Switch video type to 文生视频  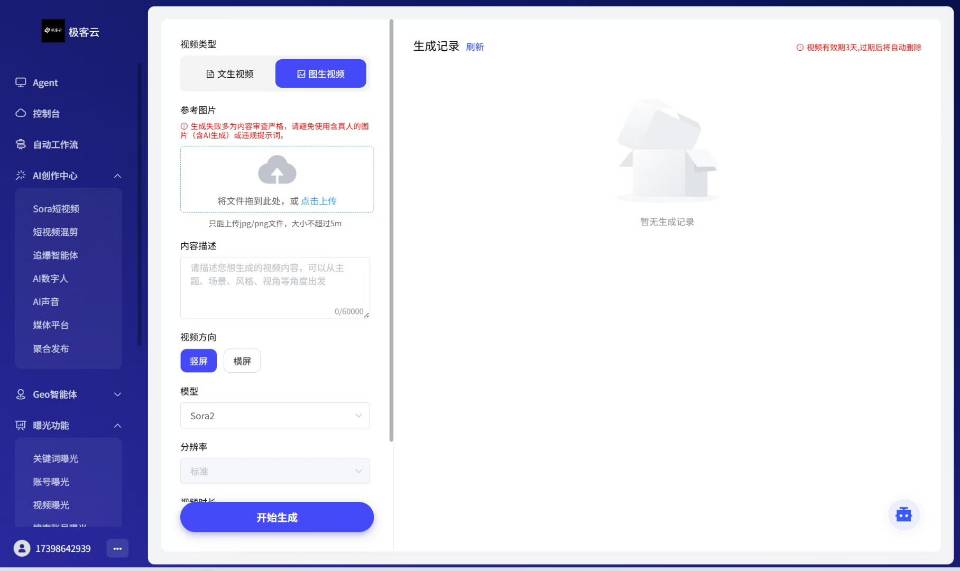point(229,74)
